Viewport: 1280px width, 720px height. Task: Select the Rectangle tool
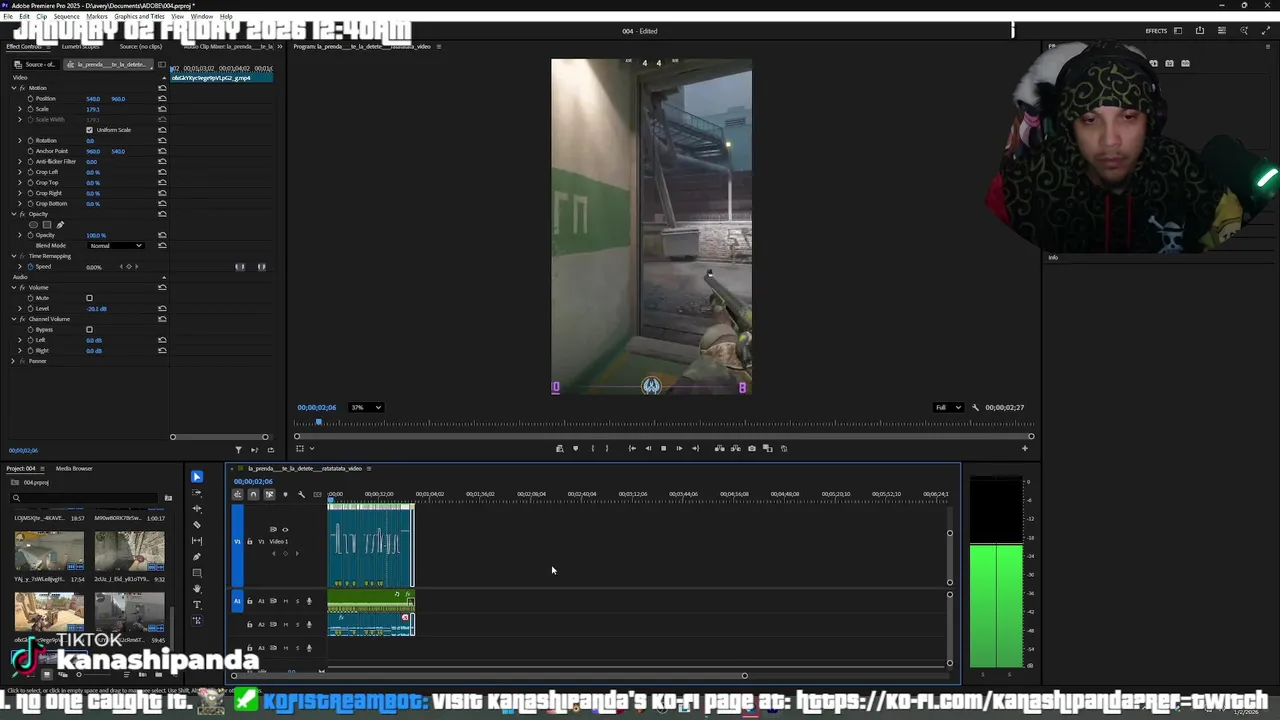tap(197, 573)
